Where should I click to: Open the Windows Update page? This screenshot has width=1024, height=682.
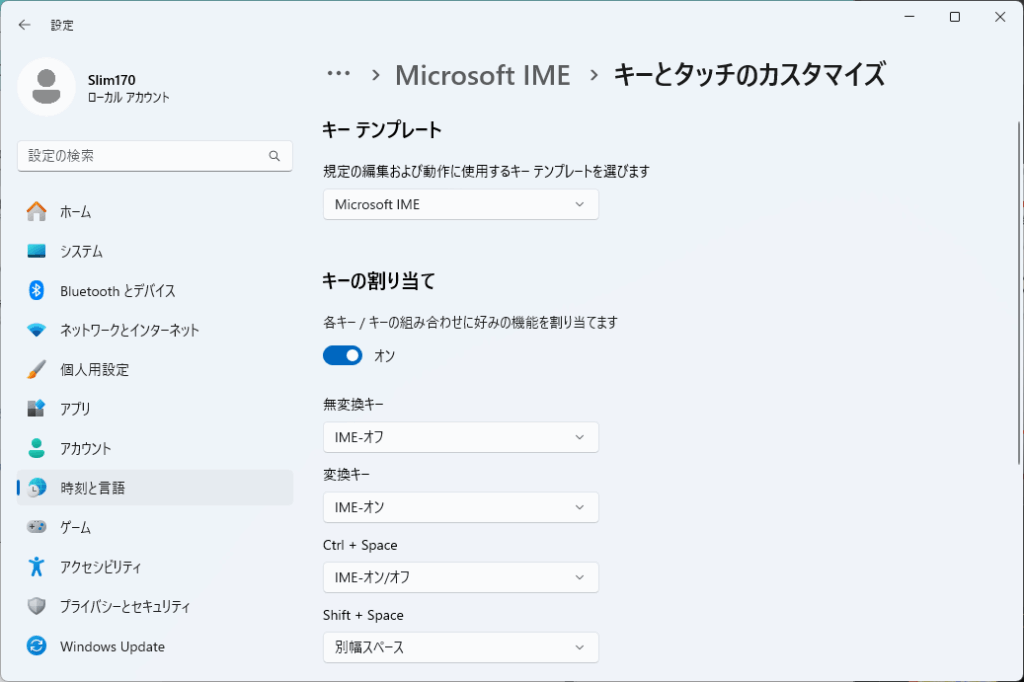[x=155, y=646]
